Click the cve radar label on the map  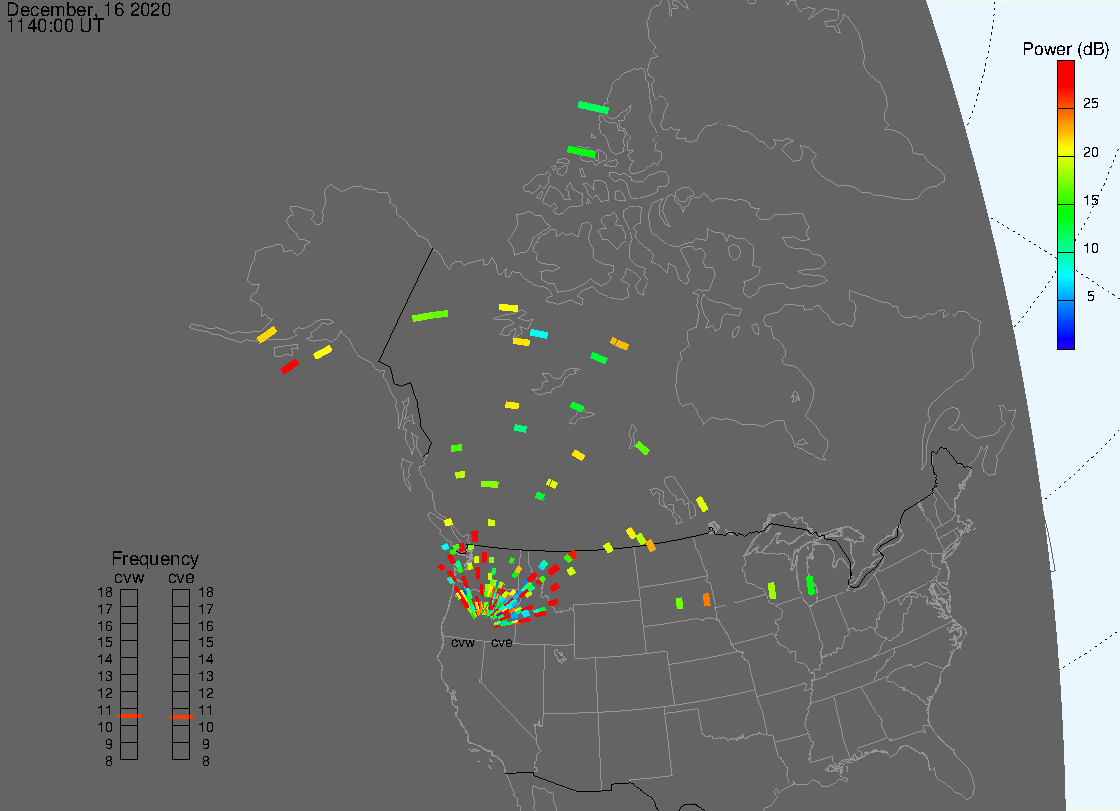501,643
